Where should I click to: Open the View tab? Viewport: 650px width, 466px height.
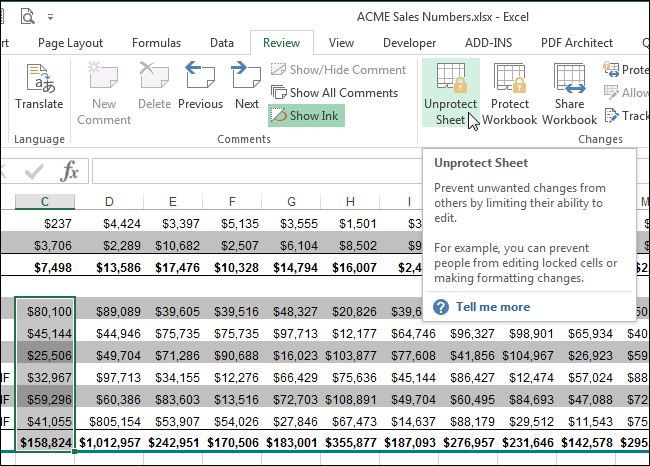[341, 43]
